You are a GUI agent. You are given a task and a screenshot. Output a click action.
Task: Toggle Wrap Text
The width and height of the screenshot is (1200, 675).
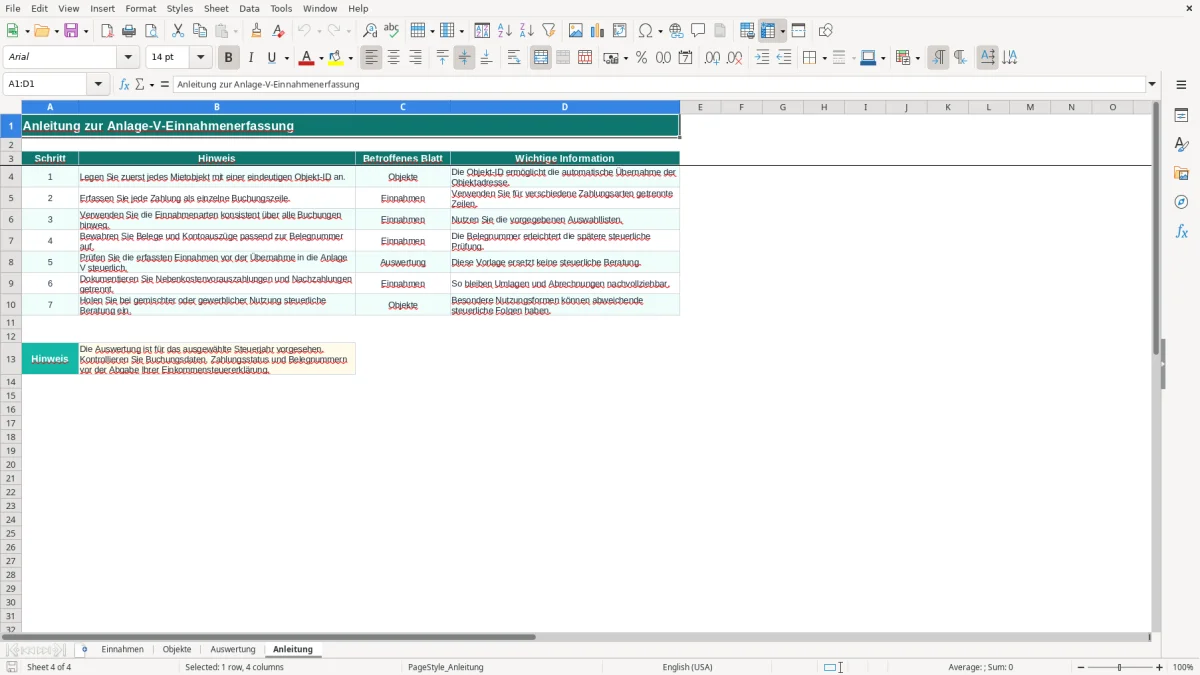point(514,58)
